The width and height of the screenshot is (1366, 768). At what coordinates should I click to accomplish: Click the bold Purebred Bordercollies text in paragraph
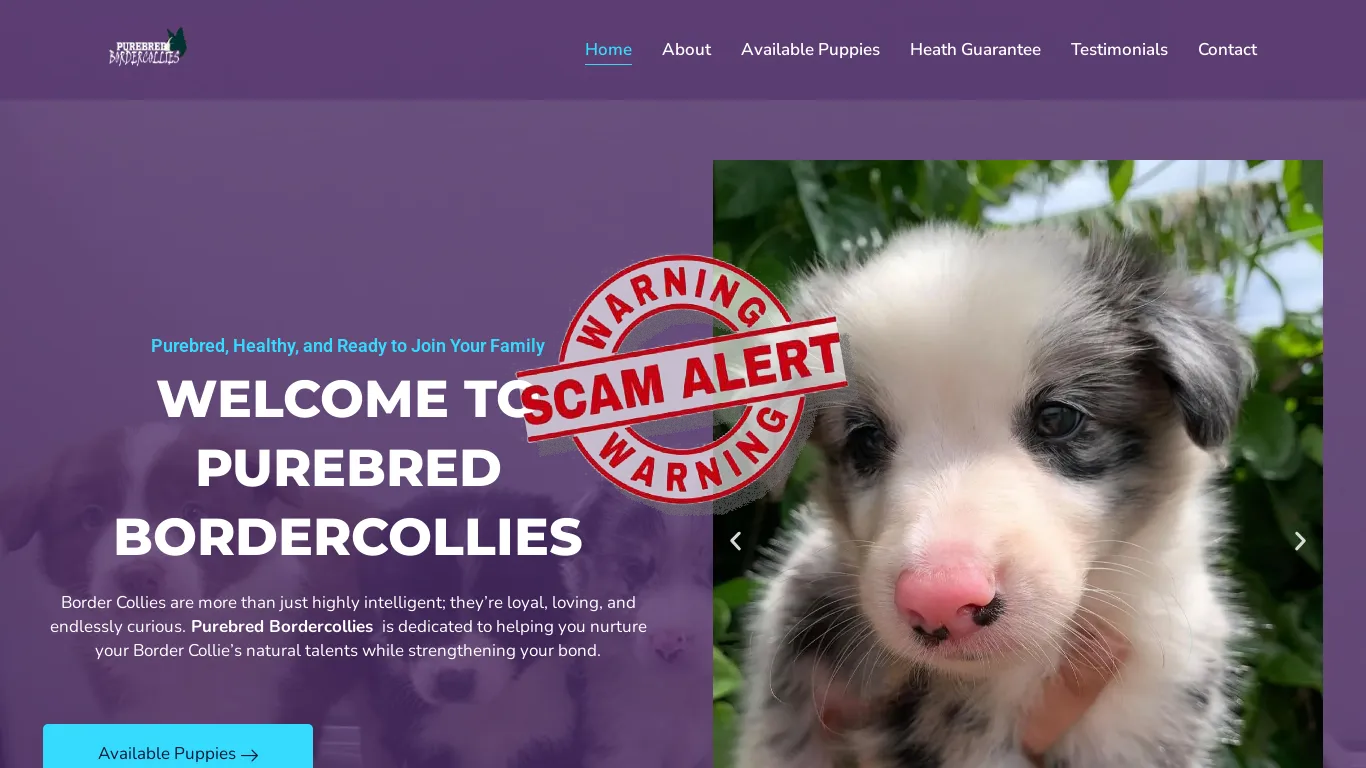click(282, 627)
